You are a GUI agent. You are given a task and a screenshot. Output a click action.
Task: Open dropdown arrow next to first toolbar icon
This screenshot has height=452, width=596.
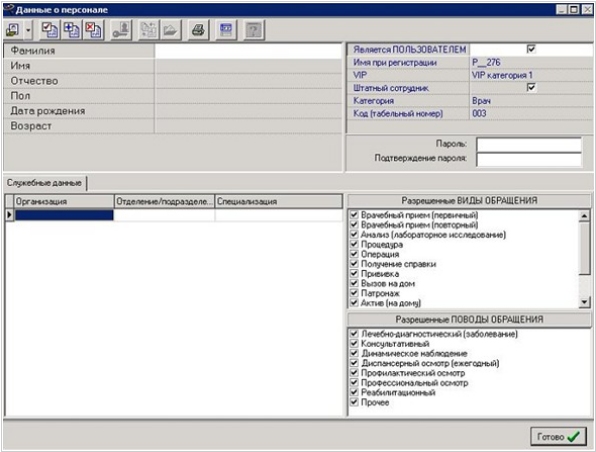[x=28, y=30]
